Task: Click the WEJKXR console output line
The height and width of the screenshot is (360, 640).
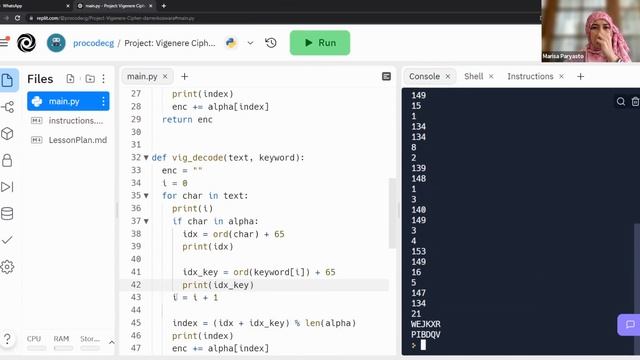Action: [426, 324]
